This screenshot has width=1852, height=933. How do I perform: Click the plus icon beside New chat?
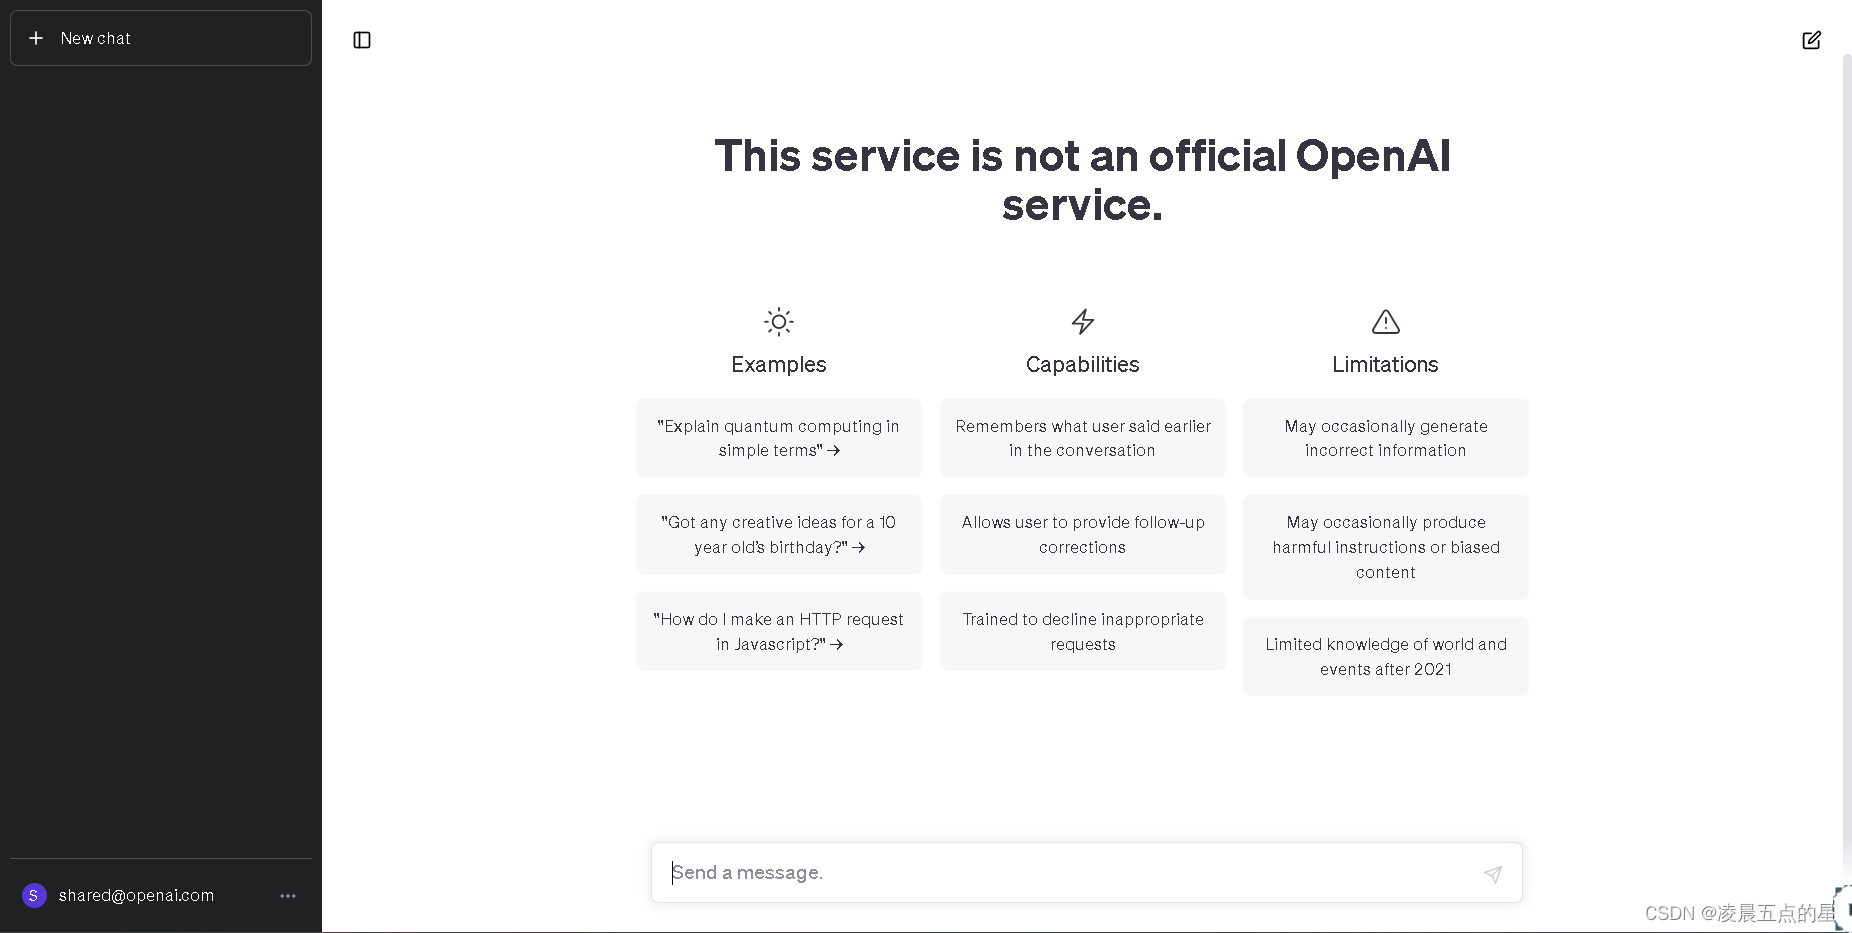(x=36, y=38)
